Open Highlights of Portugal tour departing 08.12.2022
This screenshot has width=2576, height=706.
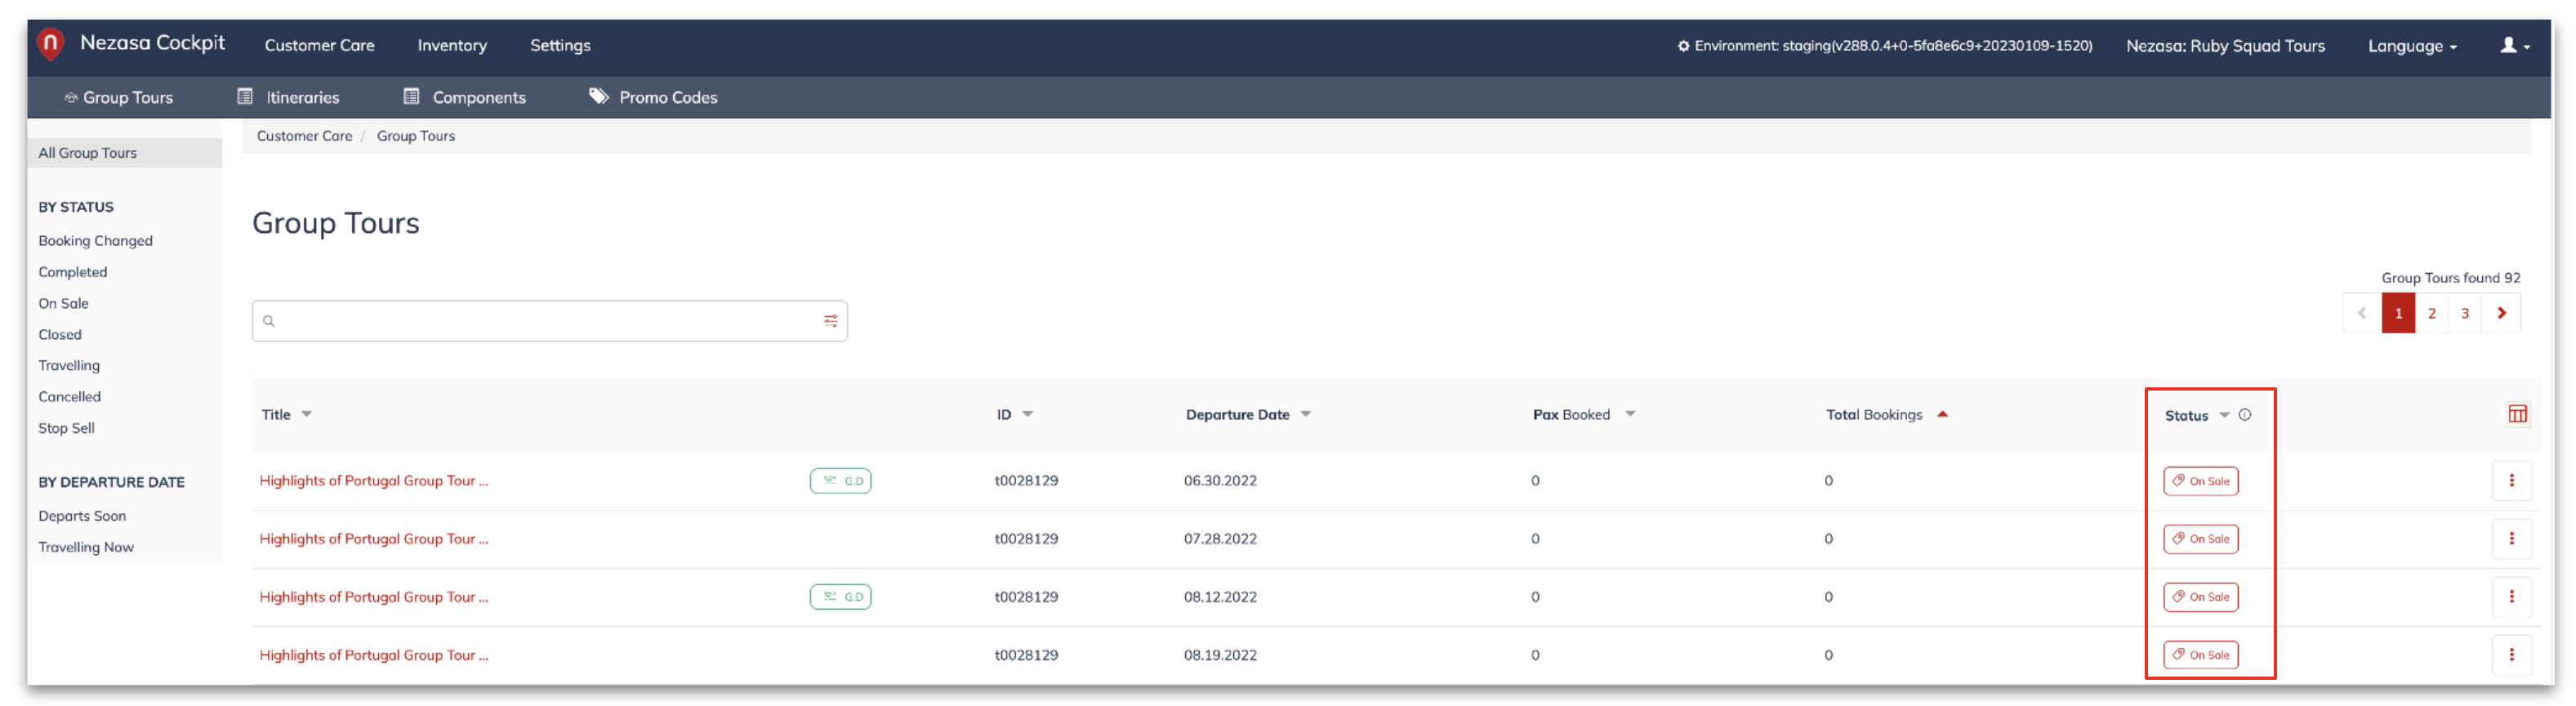point(374,597)
